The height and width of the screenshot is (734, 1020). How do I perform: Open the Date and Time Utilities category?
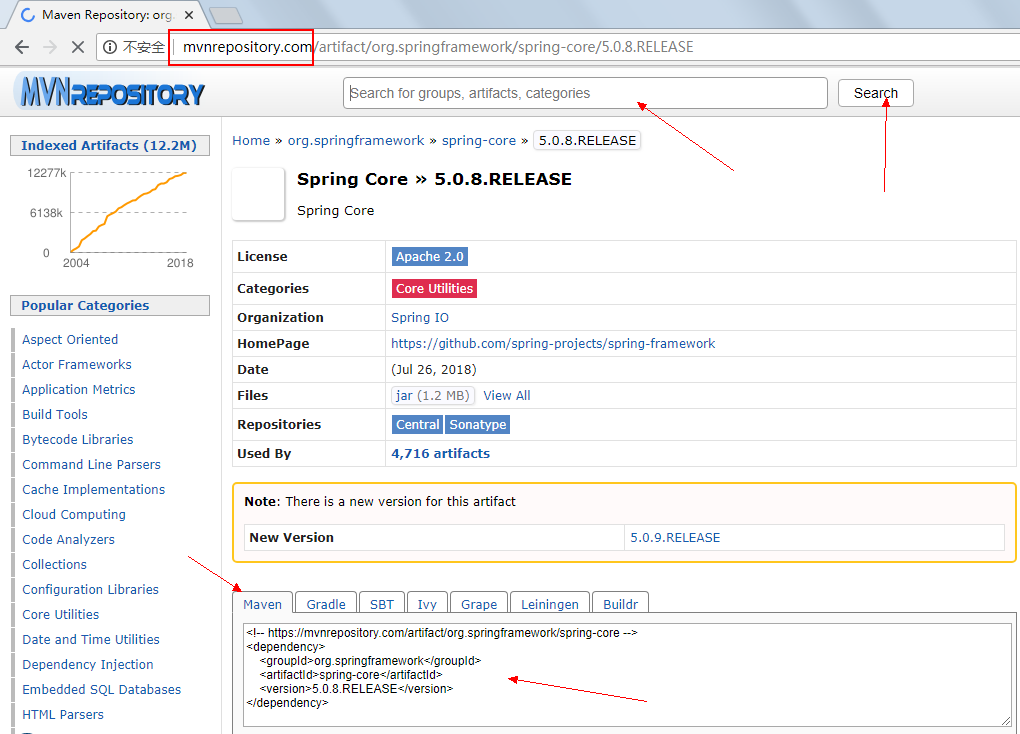pos(91,640)
